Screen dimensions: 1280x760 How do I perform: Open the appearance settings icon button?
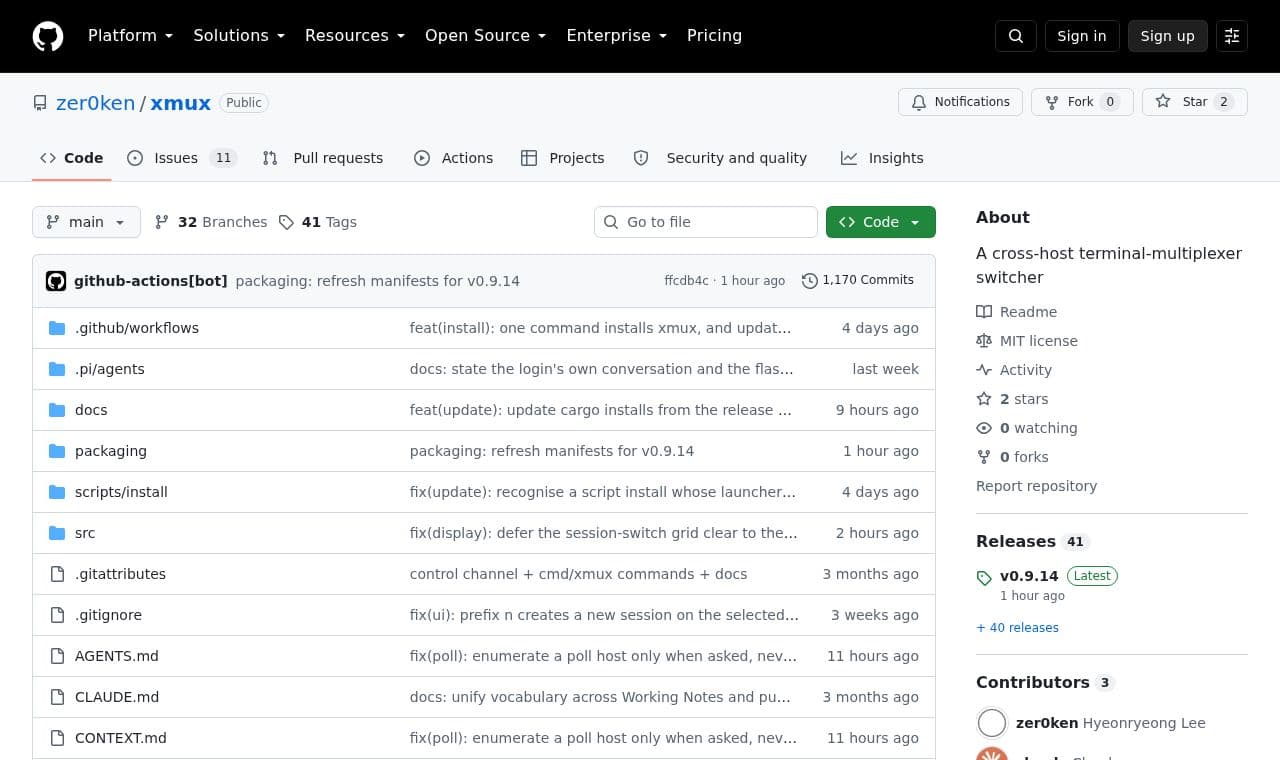[1232, 36]
